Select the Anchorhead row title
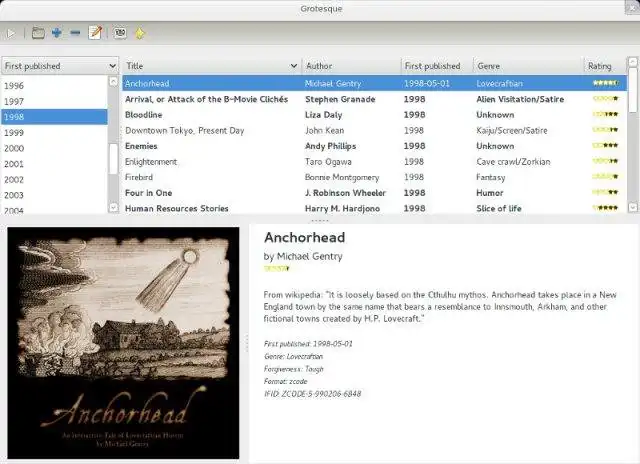The height and width of the screenshot is (464, 640). click(x=147, y=84)
